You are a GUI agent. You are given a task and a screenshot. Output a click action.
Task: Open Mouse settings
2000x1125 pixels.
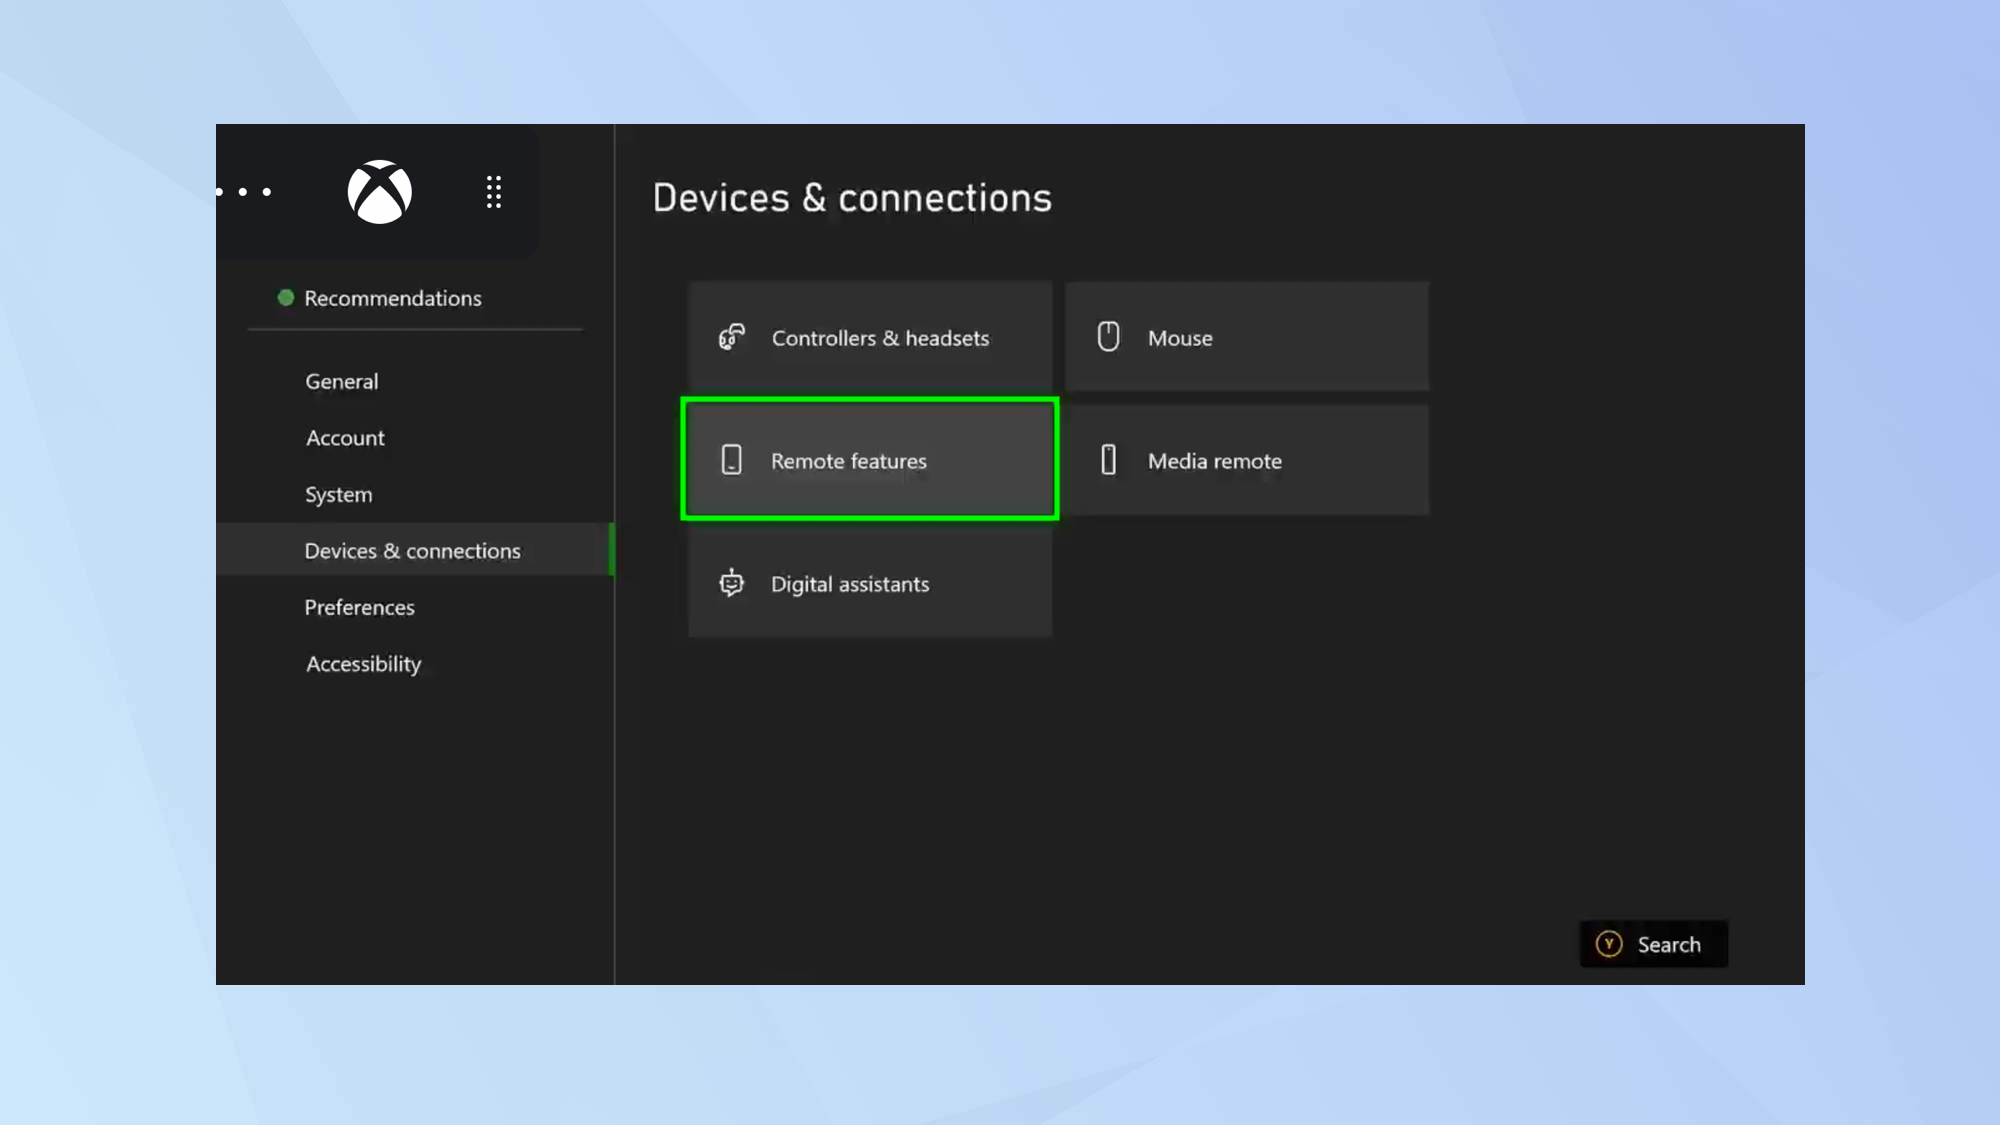coord(1247,337)
